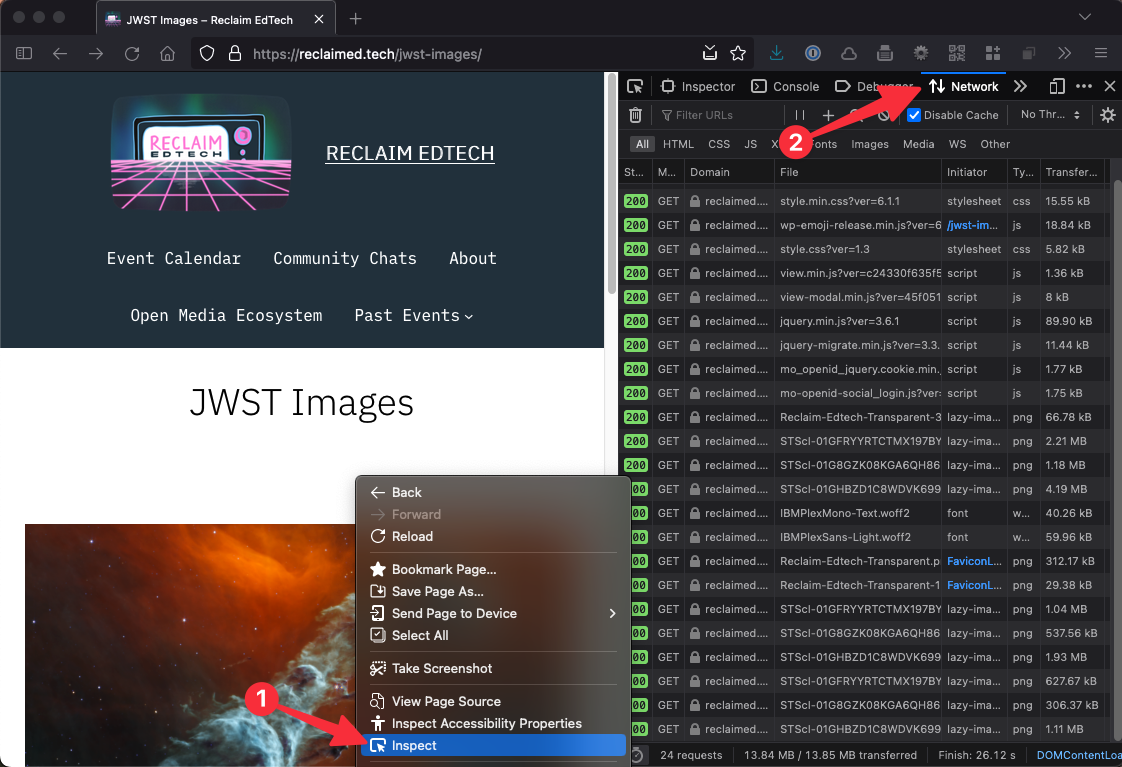Open a new browser tab
The width and height of the screenshot is (1122, 767).
pyautogui.click(x=355, y=19)
